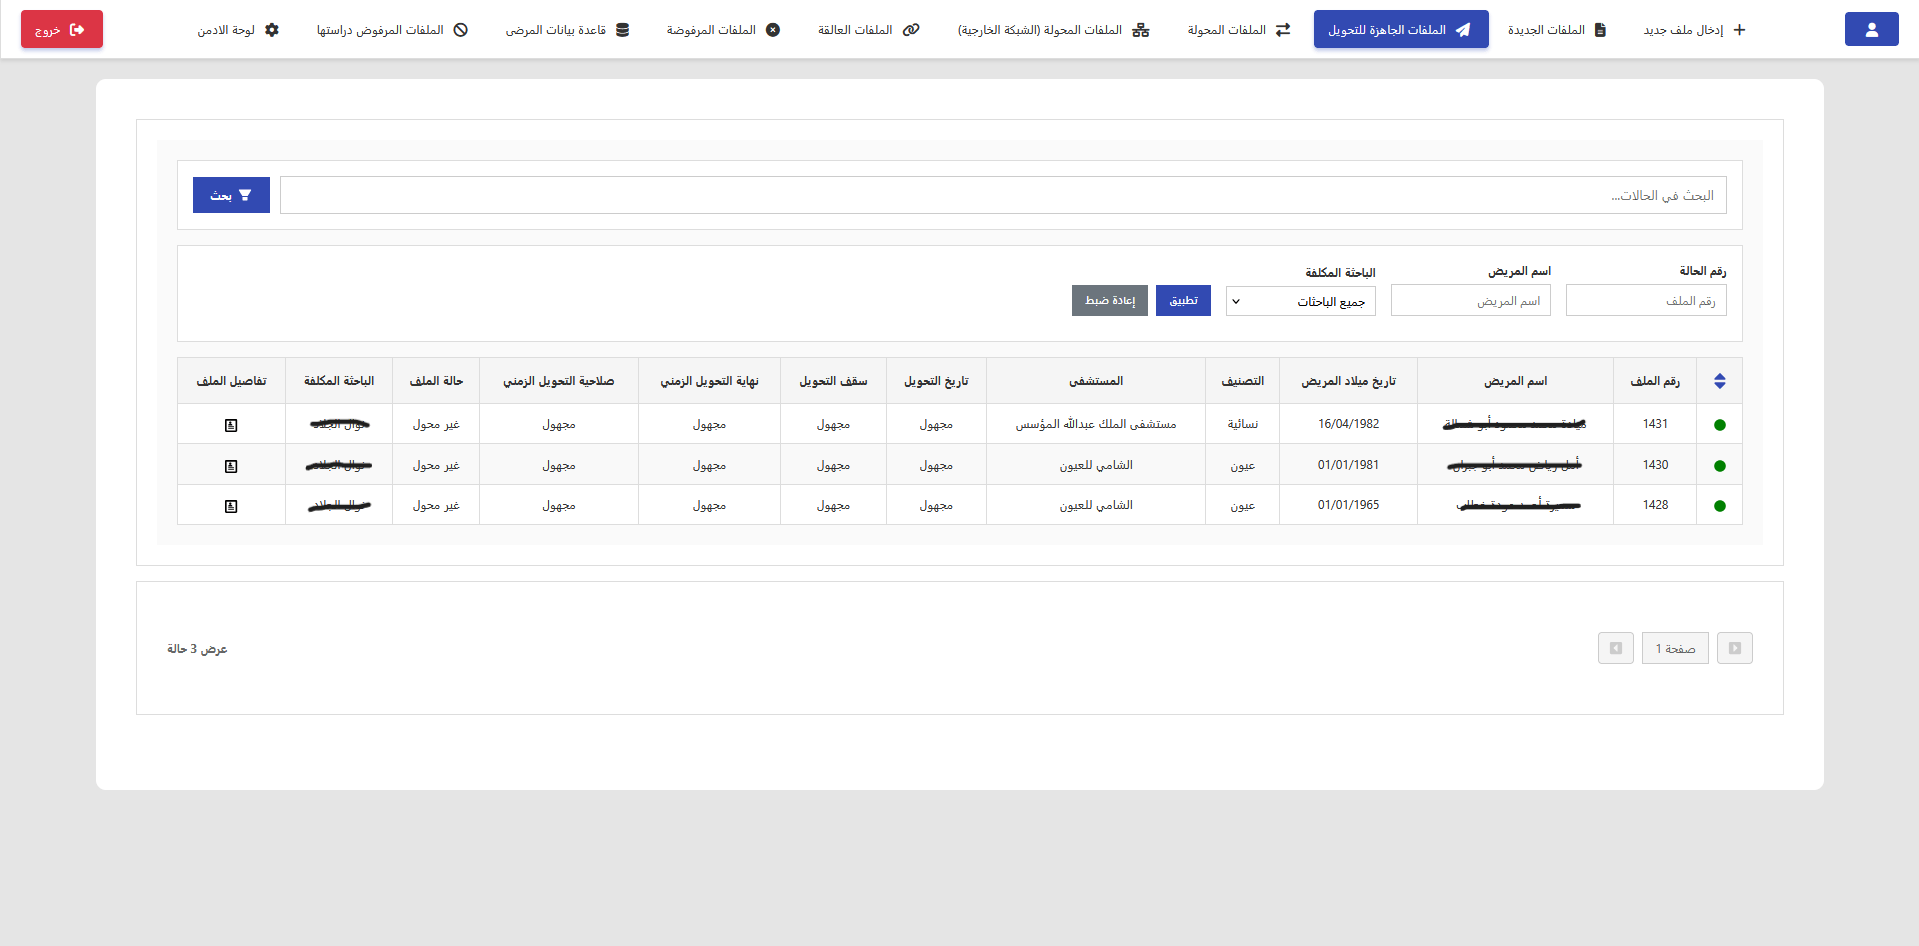Open the لوحة الادمن settings gear
Viewport: 1919px width, 946px height.
click(x=273, y=29)
